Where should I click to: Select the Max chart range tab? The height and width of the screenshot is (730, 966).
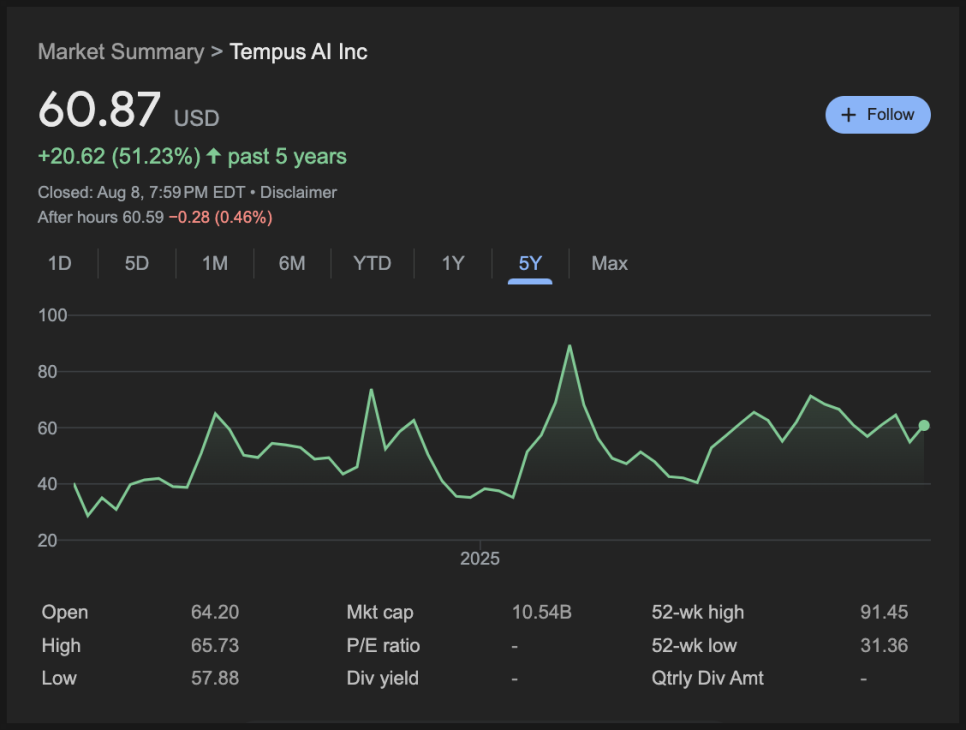[609, 264]
